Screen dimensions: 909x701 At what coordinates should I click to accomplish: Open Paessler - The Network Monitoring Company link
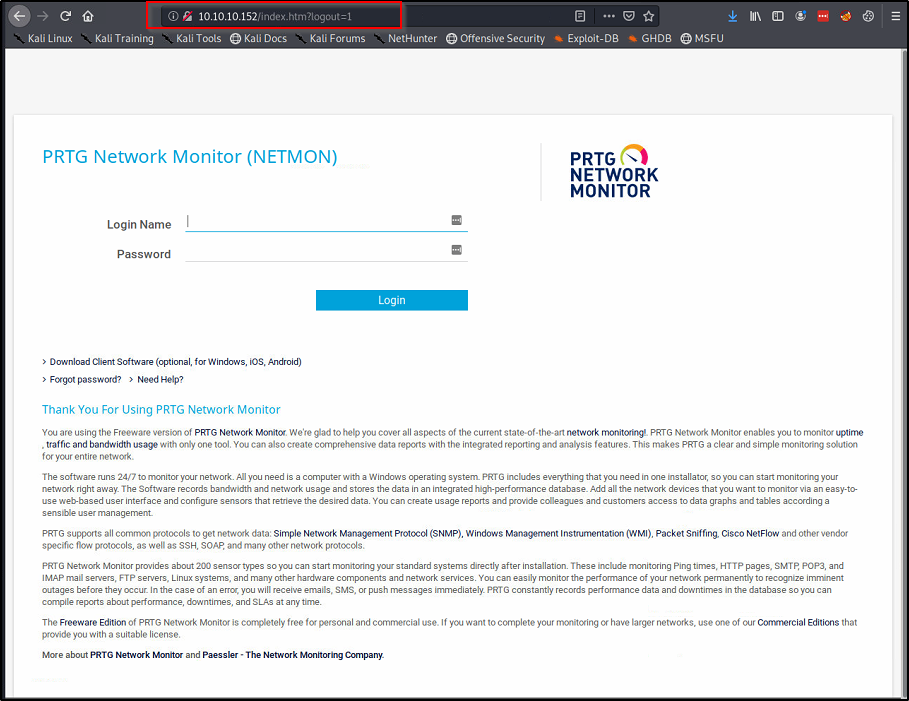pyautogui.click(x=293, y=655)
